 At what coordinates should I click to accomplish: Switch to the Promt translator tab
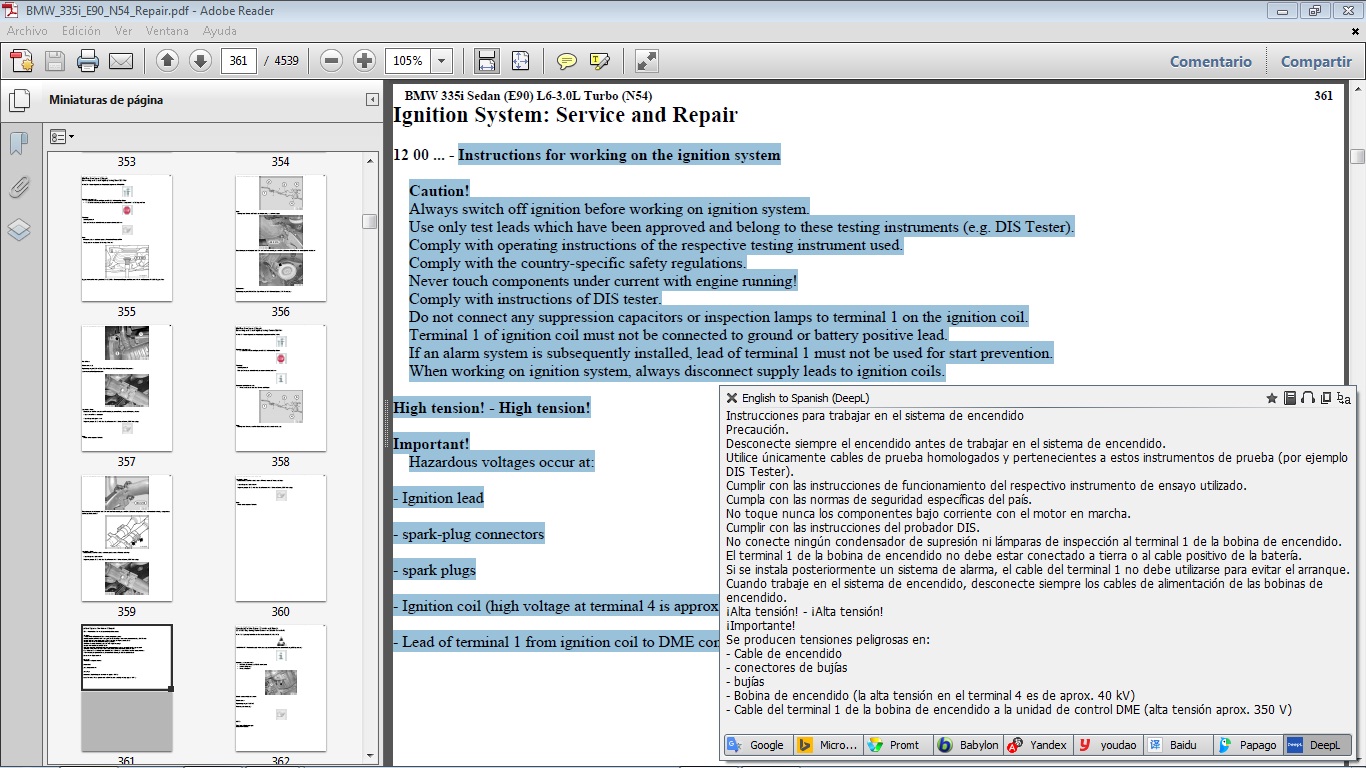click(897, 745)
